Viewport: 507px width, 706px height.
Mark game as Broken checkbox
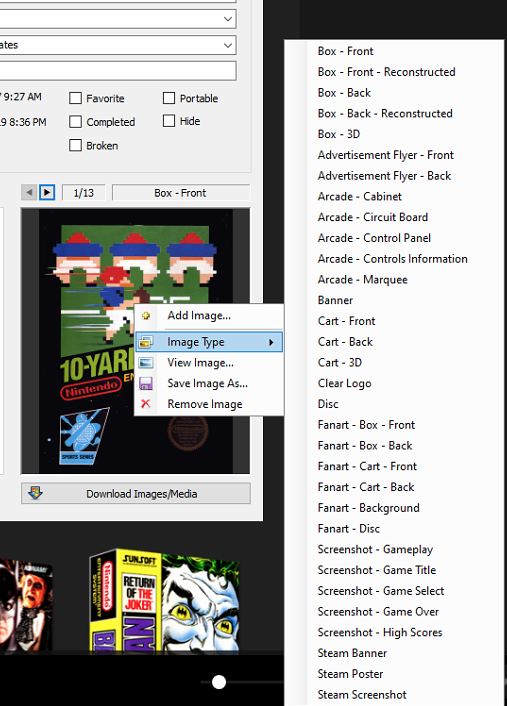[x=76, y=145]
